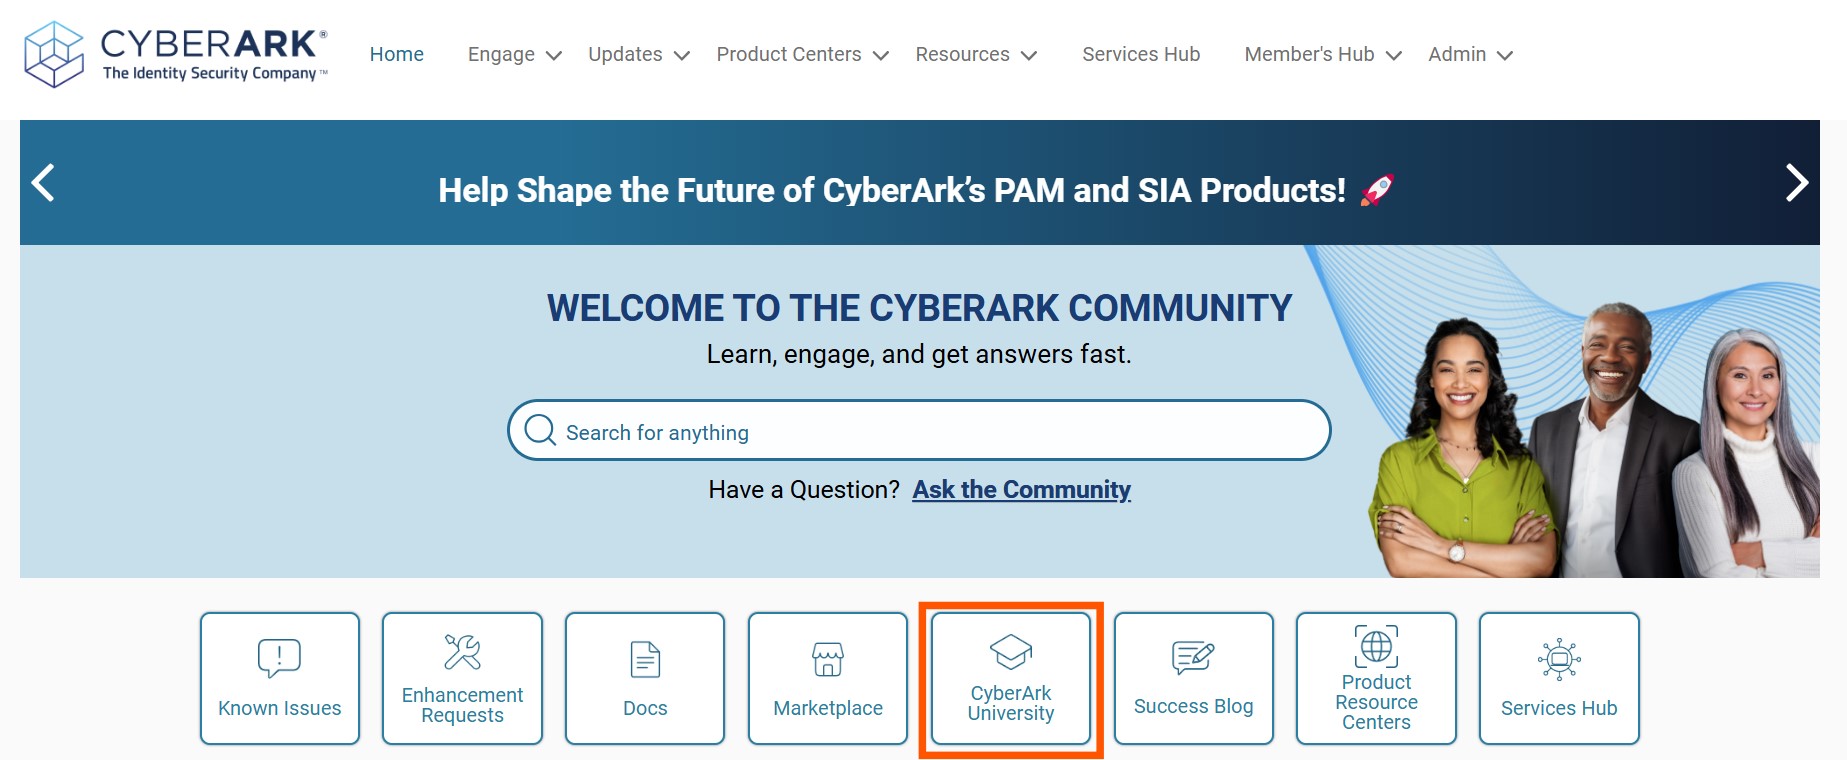Expand the Product Centers chevron
This screenshot has height=760, width=1847.
click(881, 56)
